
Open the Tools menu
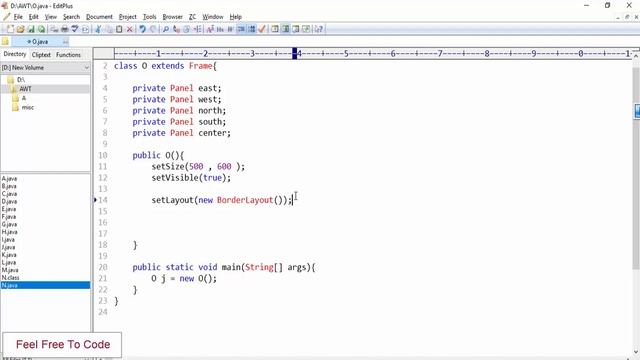point(150,17)
